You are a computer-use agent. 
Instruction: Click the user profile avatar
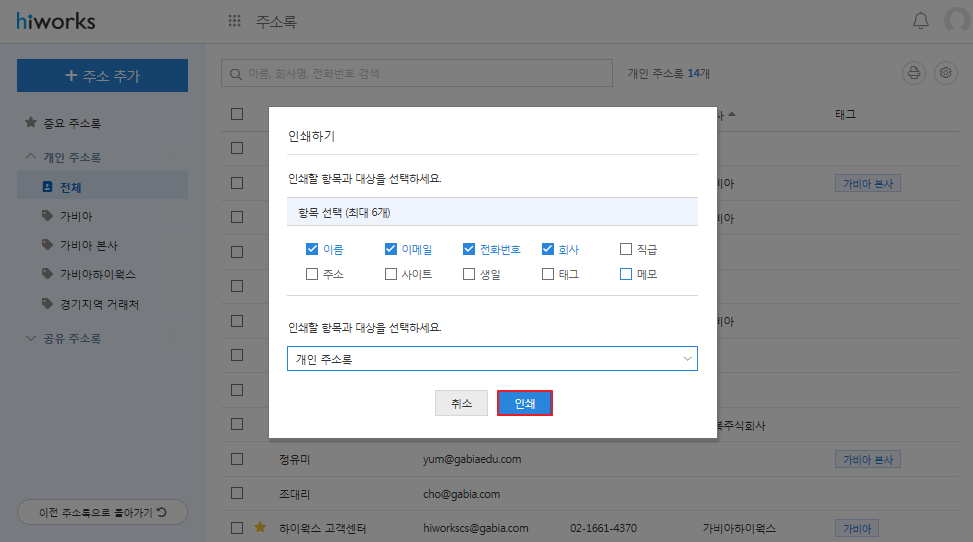[x=960, y=21]
